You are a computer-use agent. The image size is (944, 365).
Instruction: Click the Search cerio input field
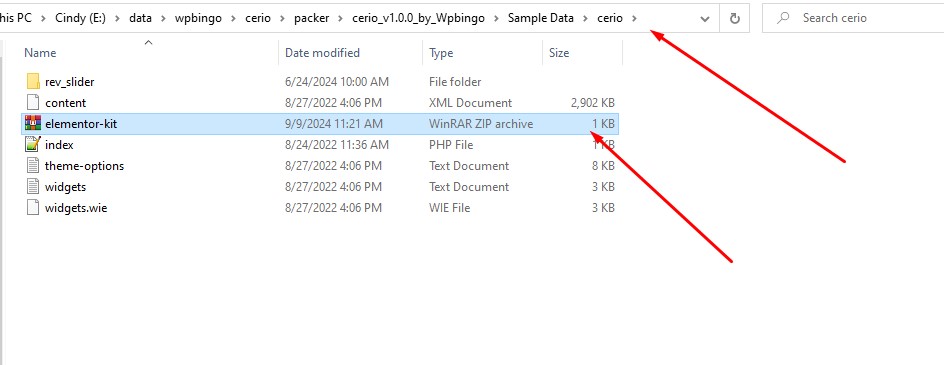click(853, 19)
